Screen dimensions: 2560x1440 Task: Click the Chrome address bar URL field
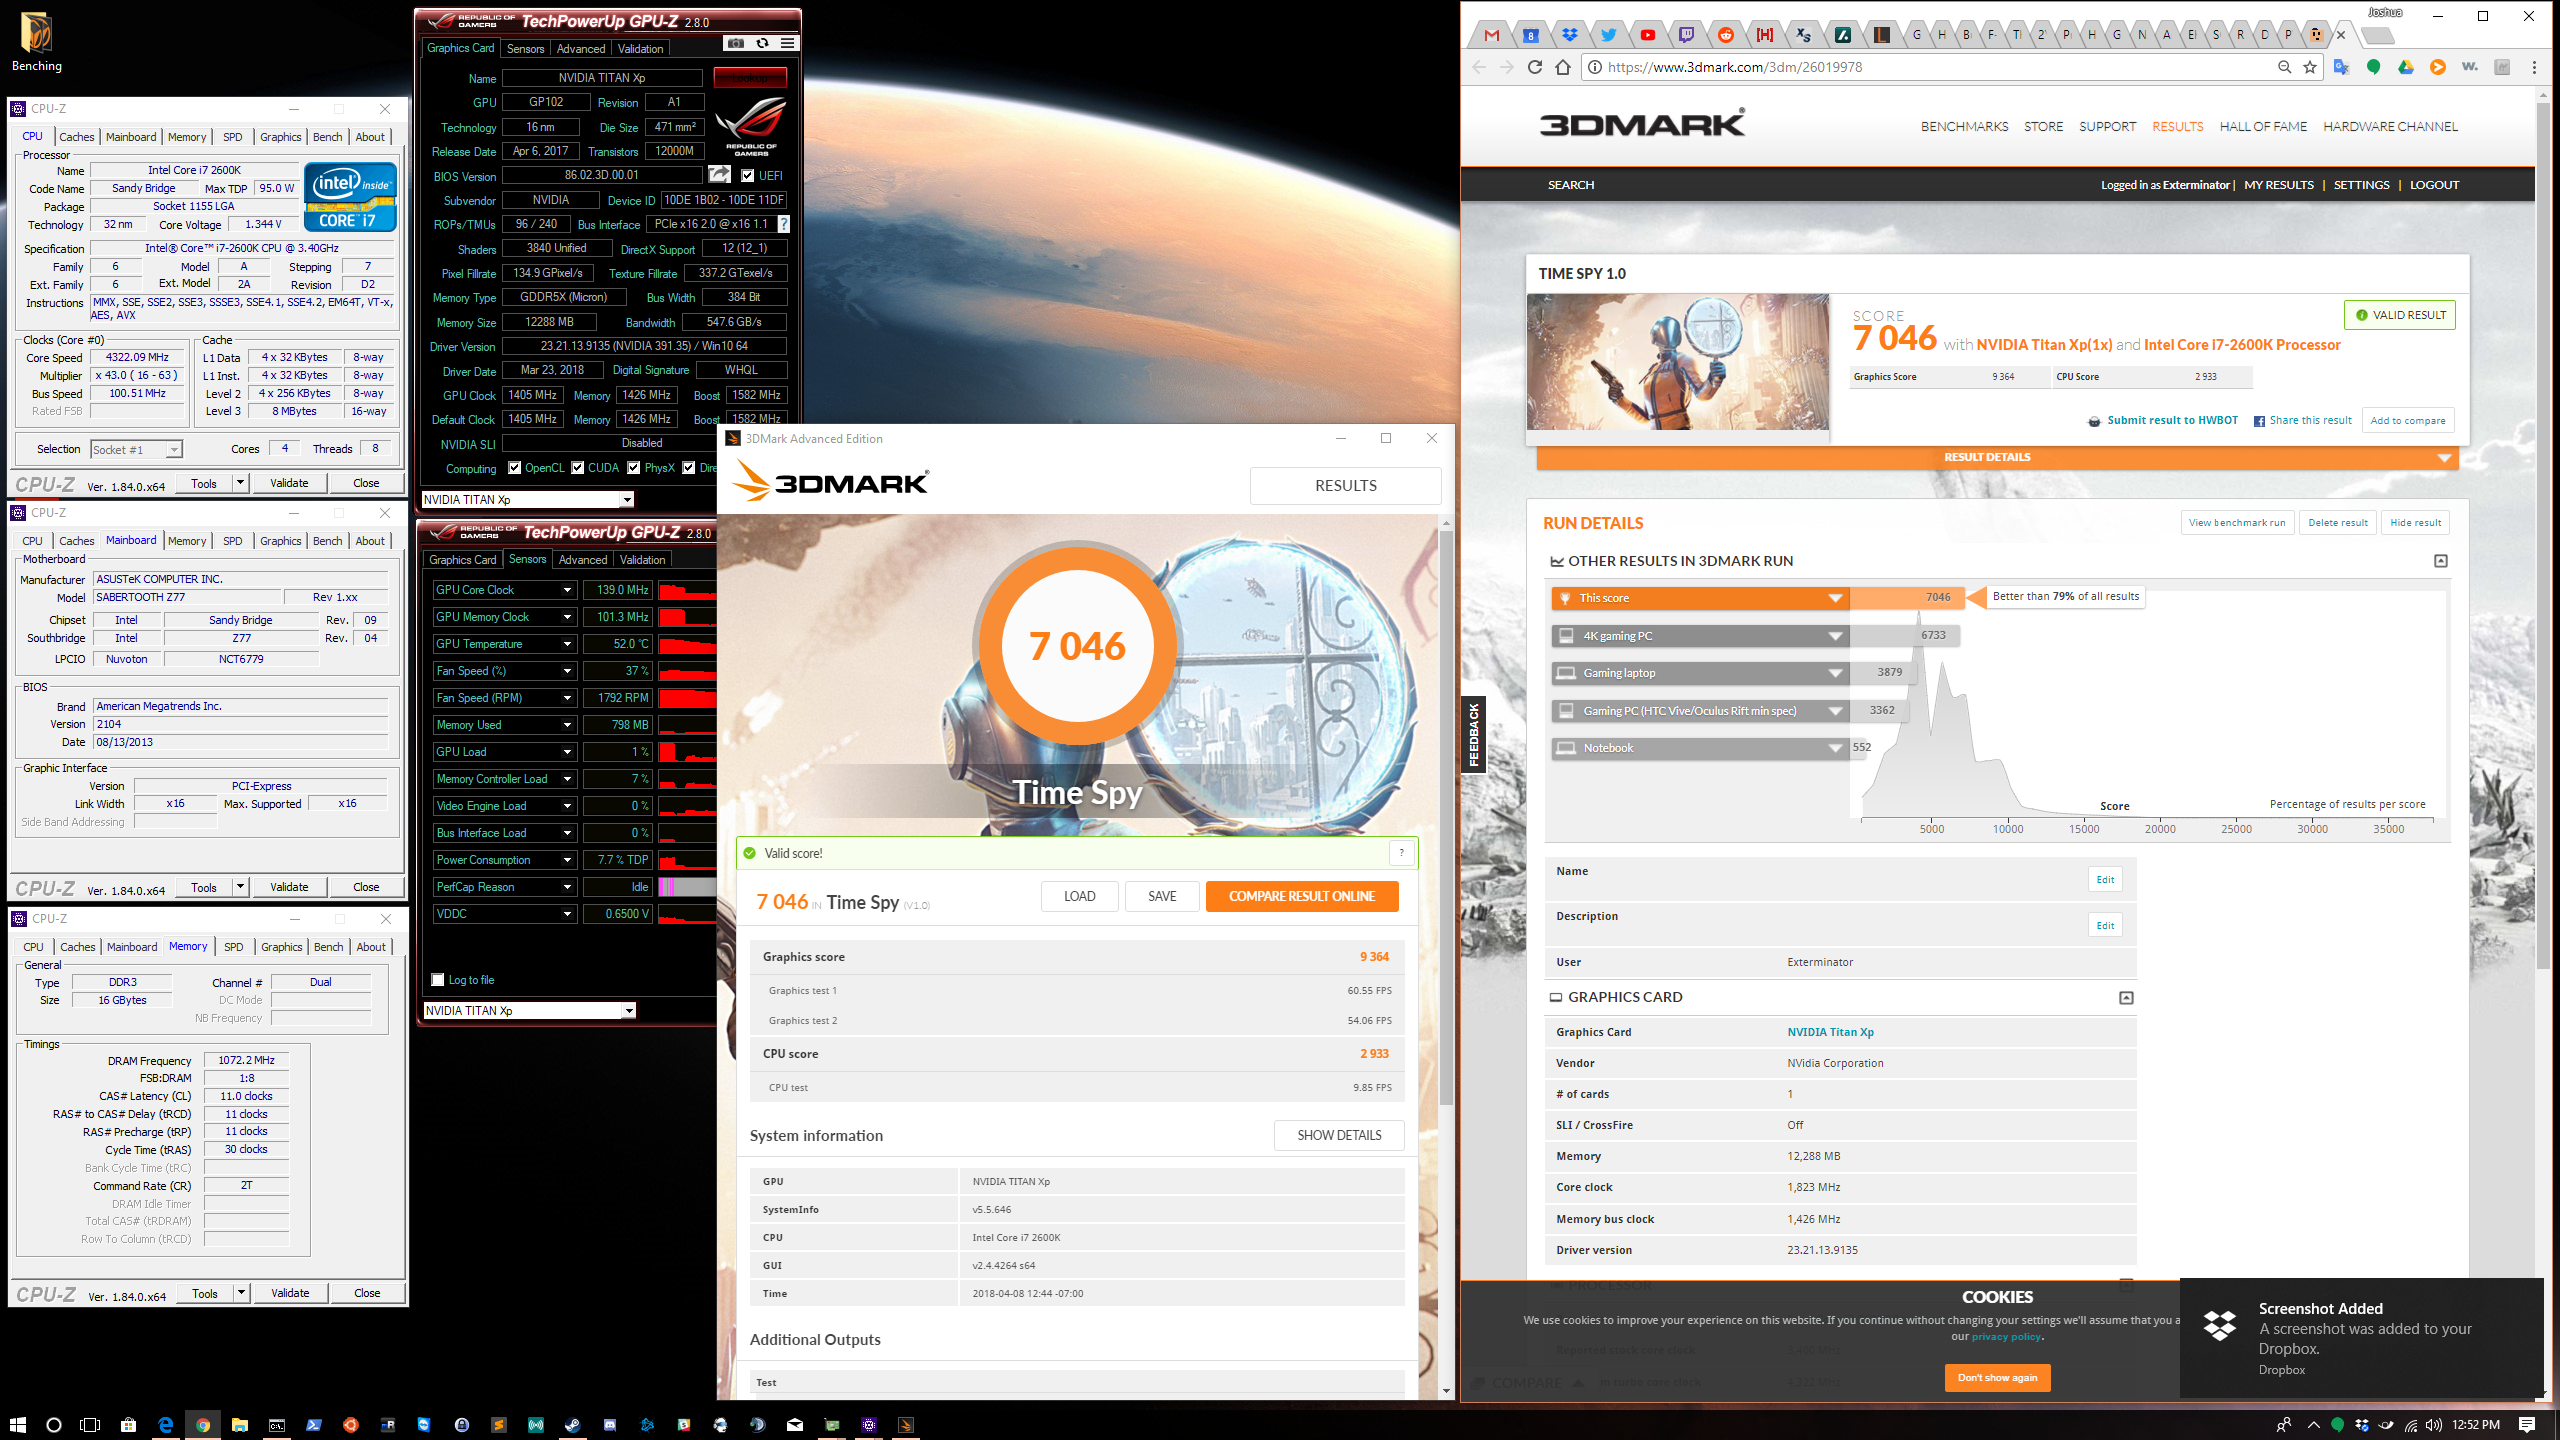pyautogui.click(x=1930, y=67)
